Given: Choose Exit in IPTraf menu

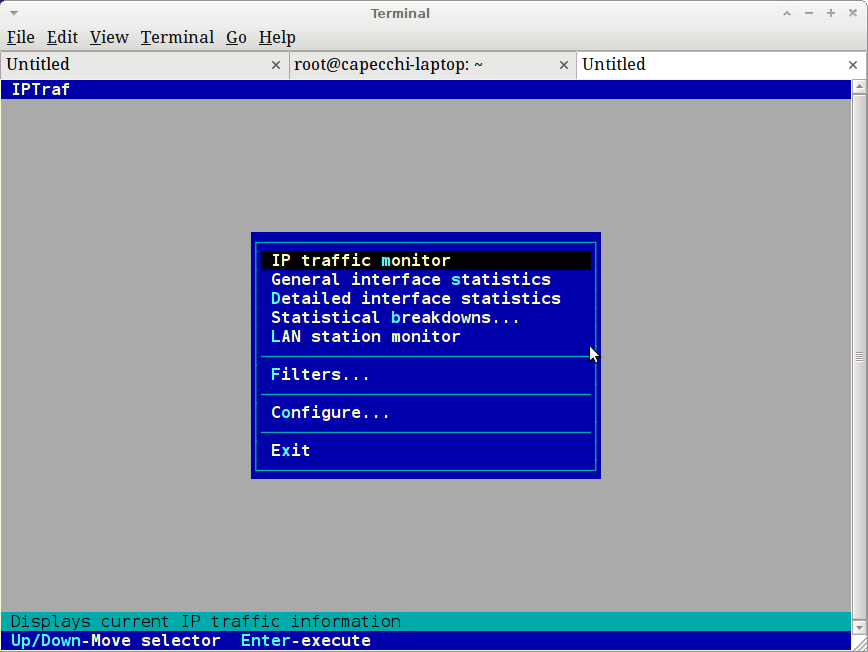Looking at the screenshot, I should coord(426,451).
